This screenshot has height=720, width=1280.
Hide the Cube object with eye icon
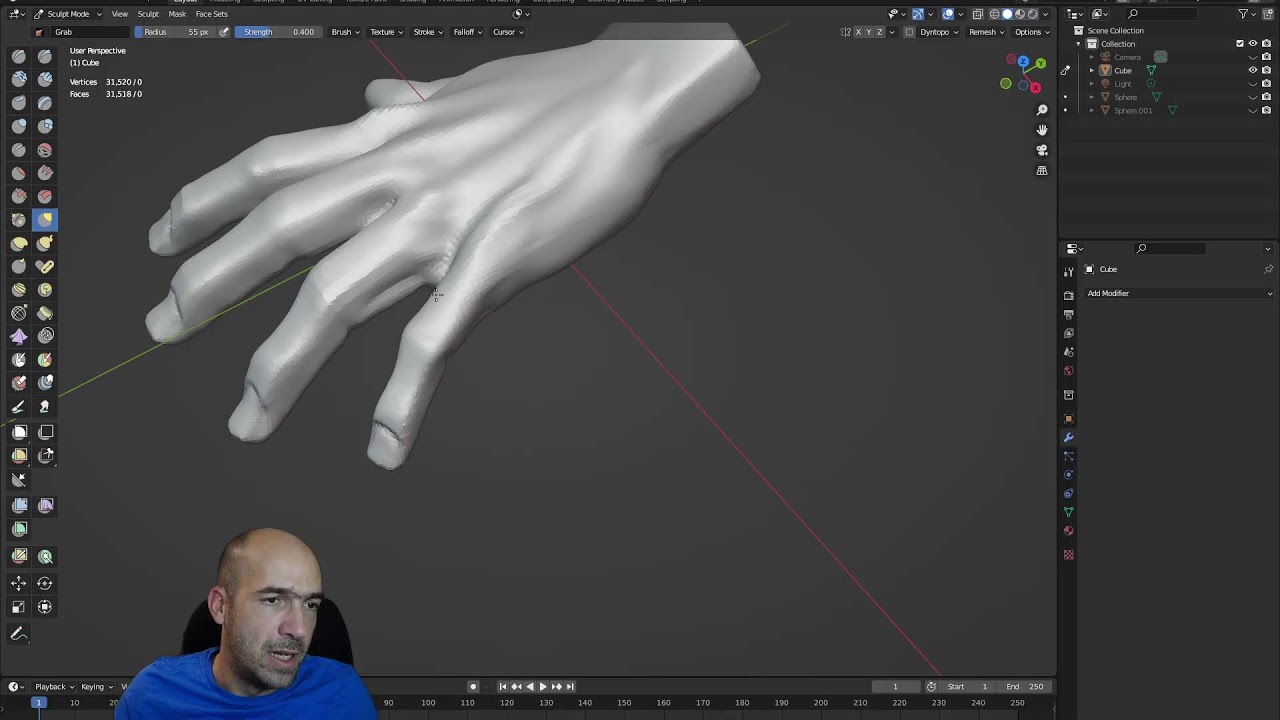[x=1253, y=71]
